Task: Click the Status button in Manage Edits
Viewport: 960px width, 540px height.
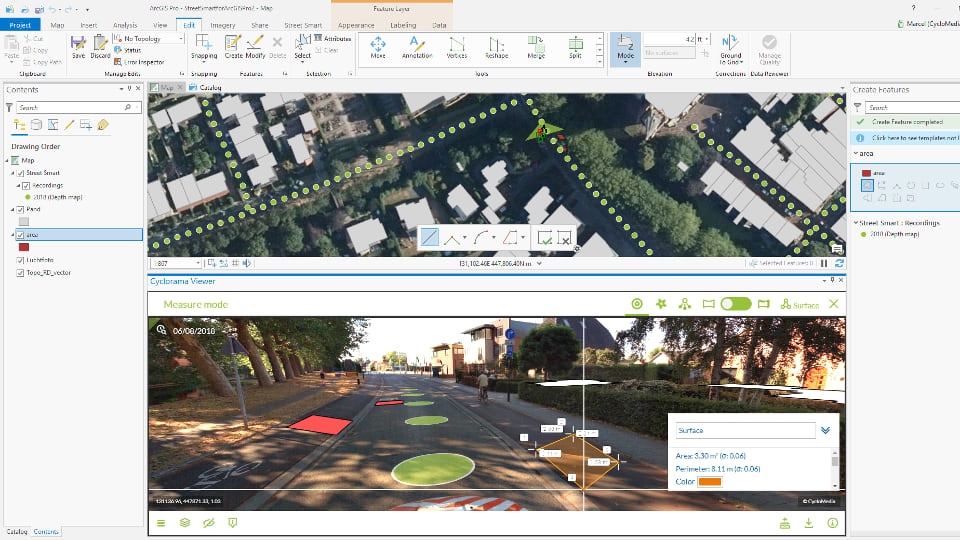Action: (x=128, y=50)
